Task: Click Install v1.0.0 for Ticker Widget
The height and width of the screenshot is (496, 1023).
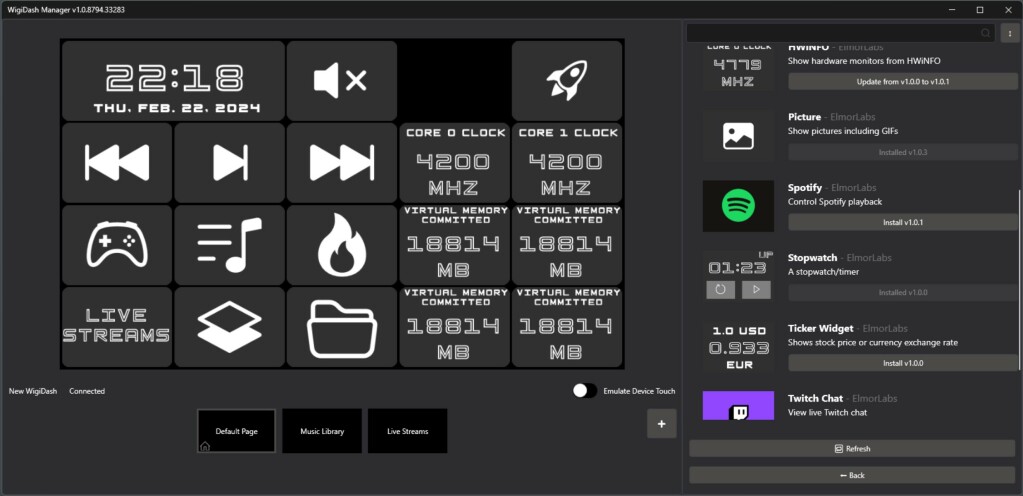Action: coord(903,363)
